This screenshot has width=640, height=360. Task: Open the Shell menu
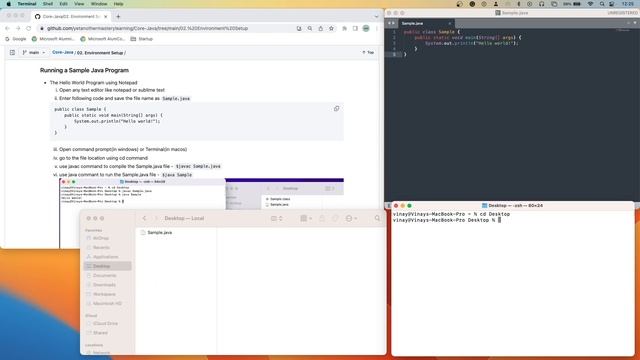(48, 4)
